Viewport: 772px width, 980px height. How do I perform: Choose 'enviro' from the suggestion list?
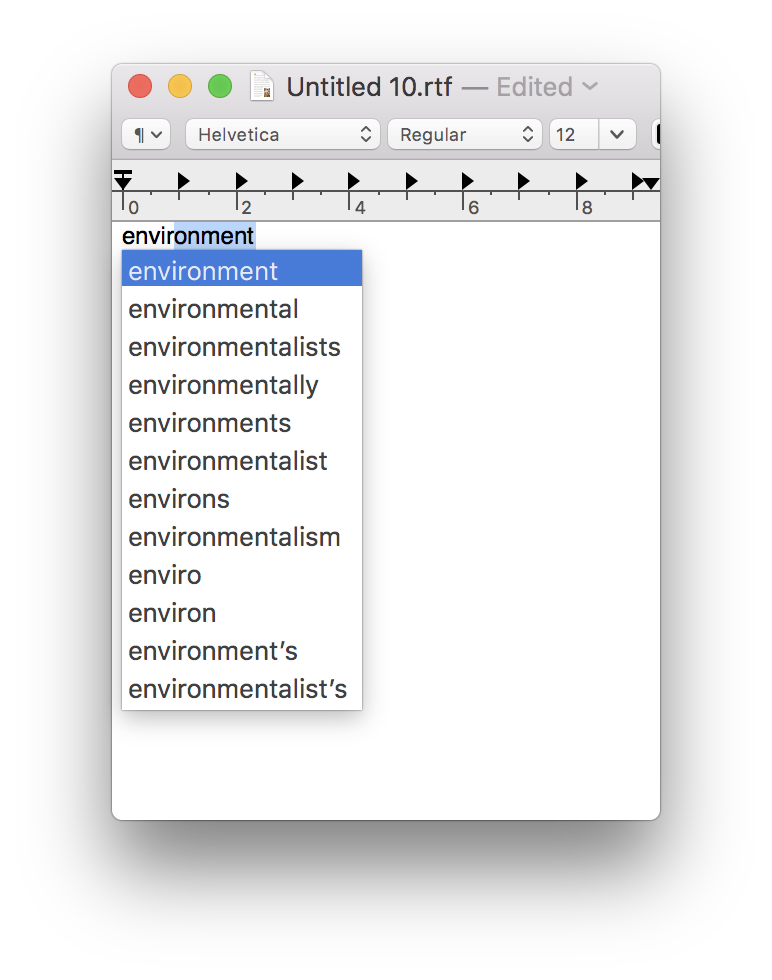point(242,576)
